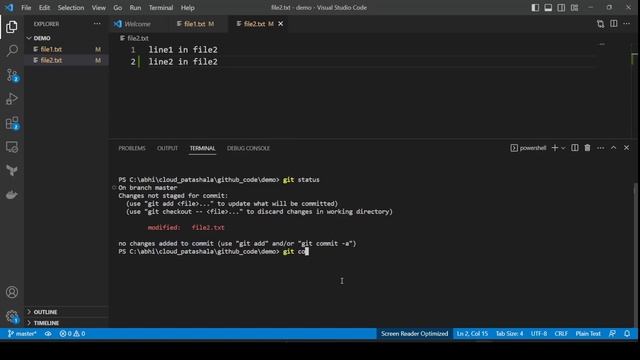
Task: Open the Output panel tab
Action: (167, 148)
